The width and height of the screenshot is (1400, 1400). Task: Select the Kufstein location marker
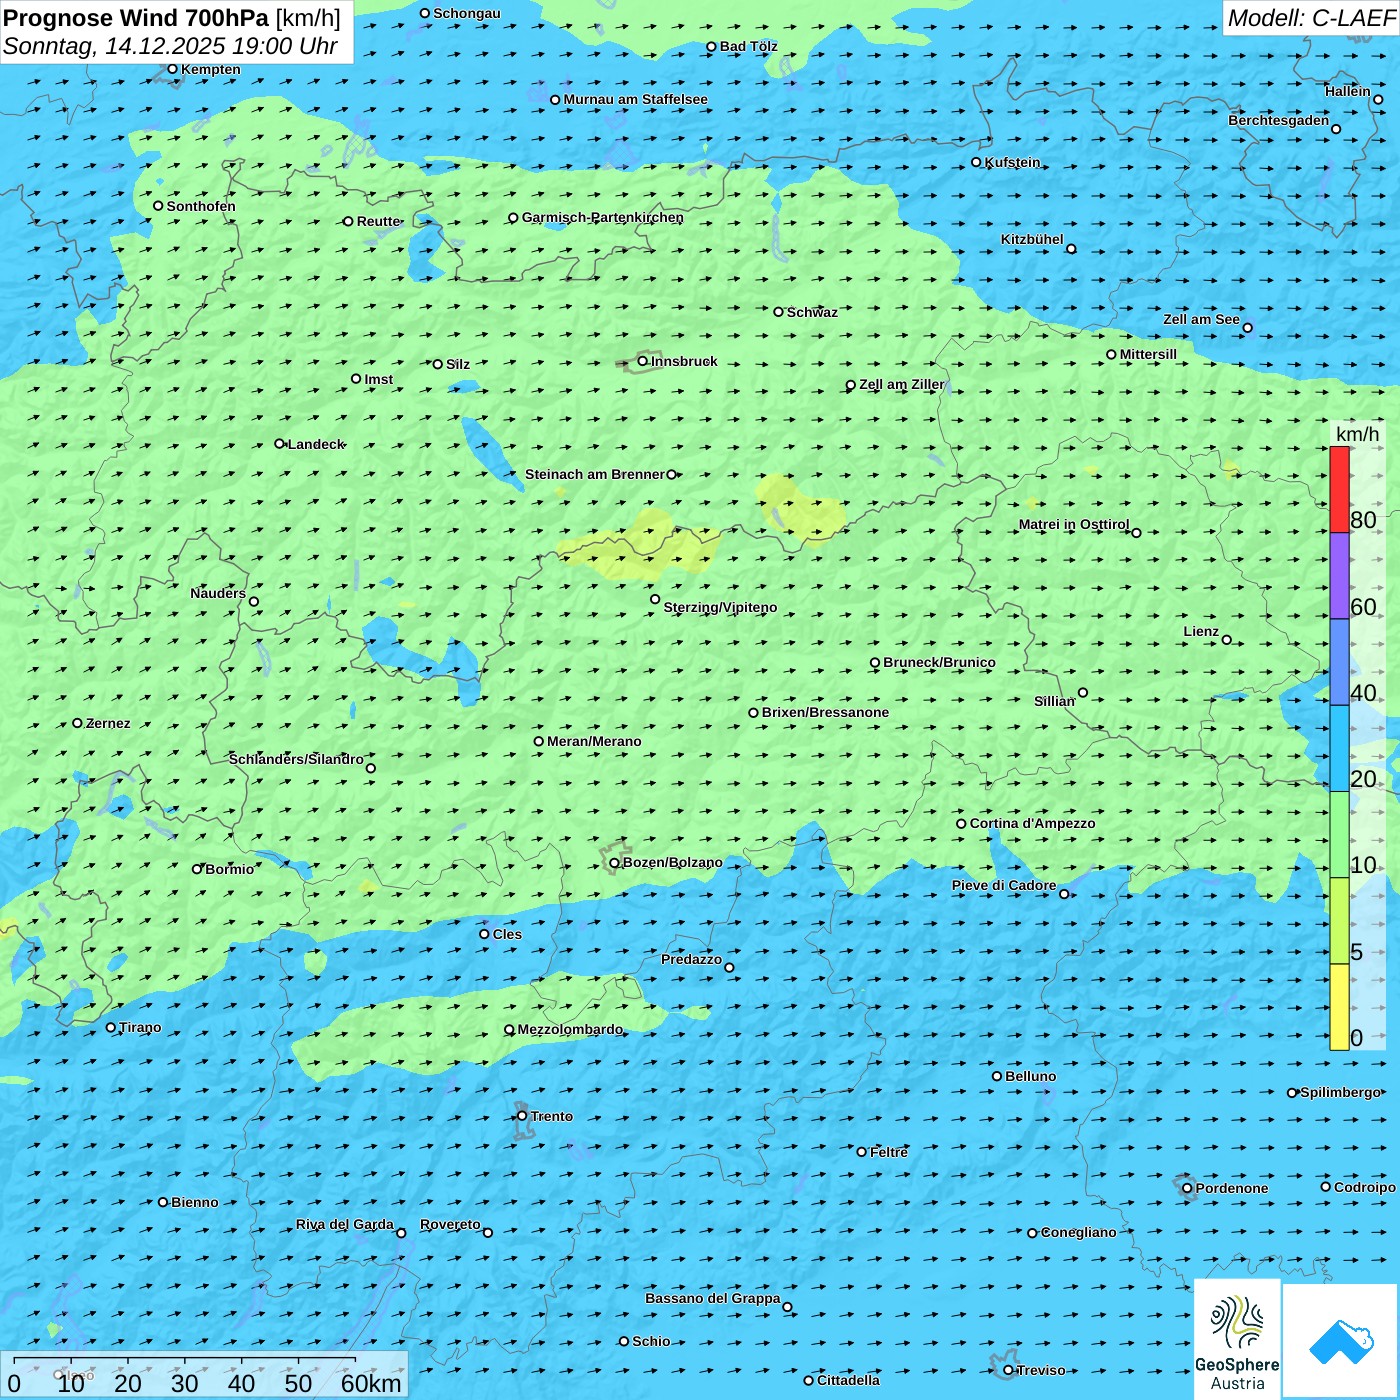point(977,162)
